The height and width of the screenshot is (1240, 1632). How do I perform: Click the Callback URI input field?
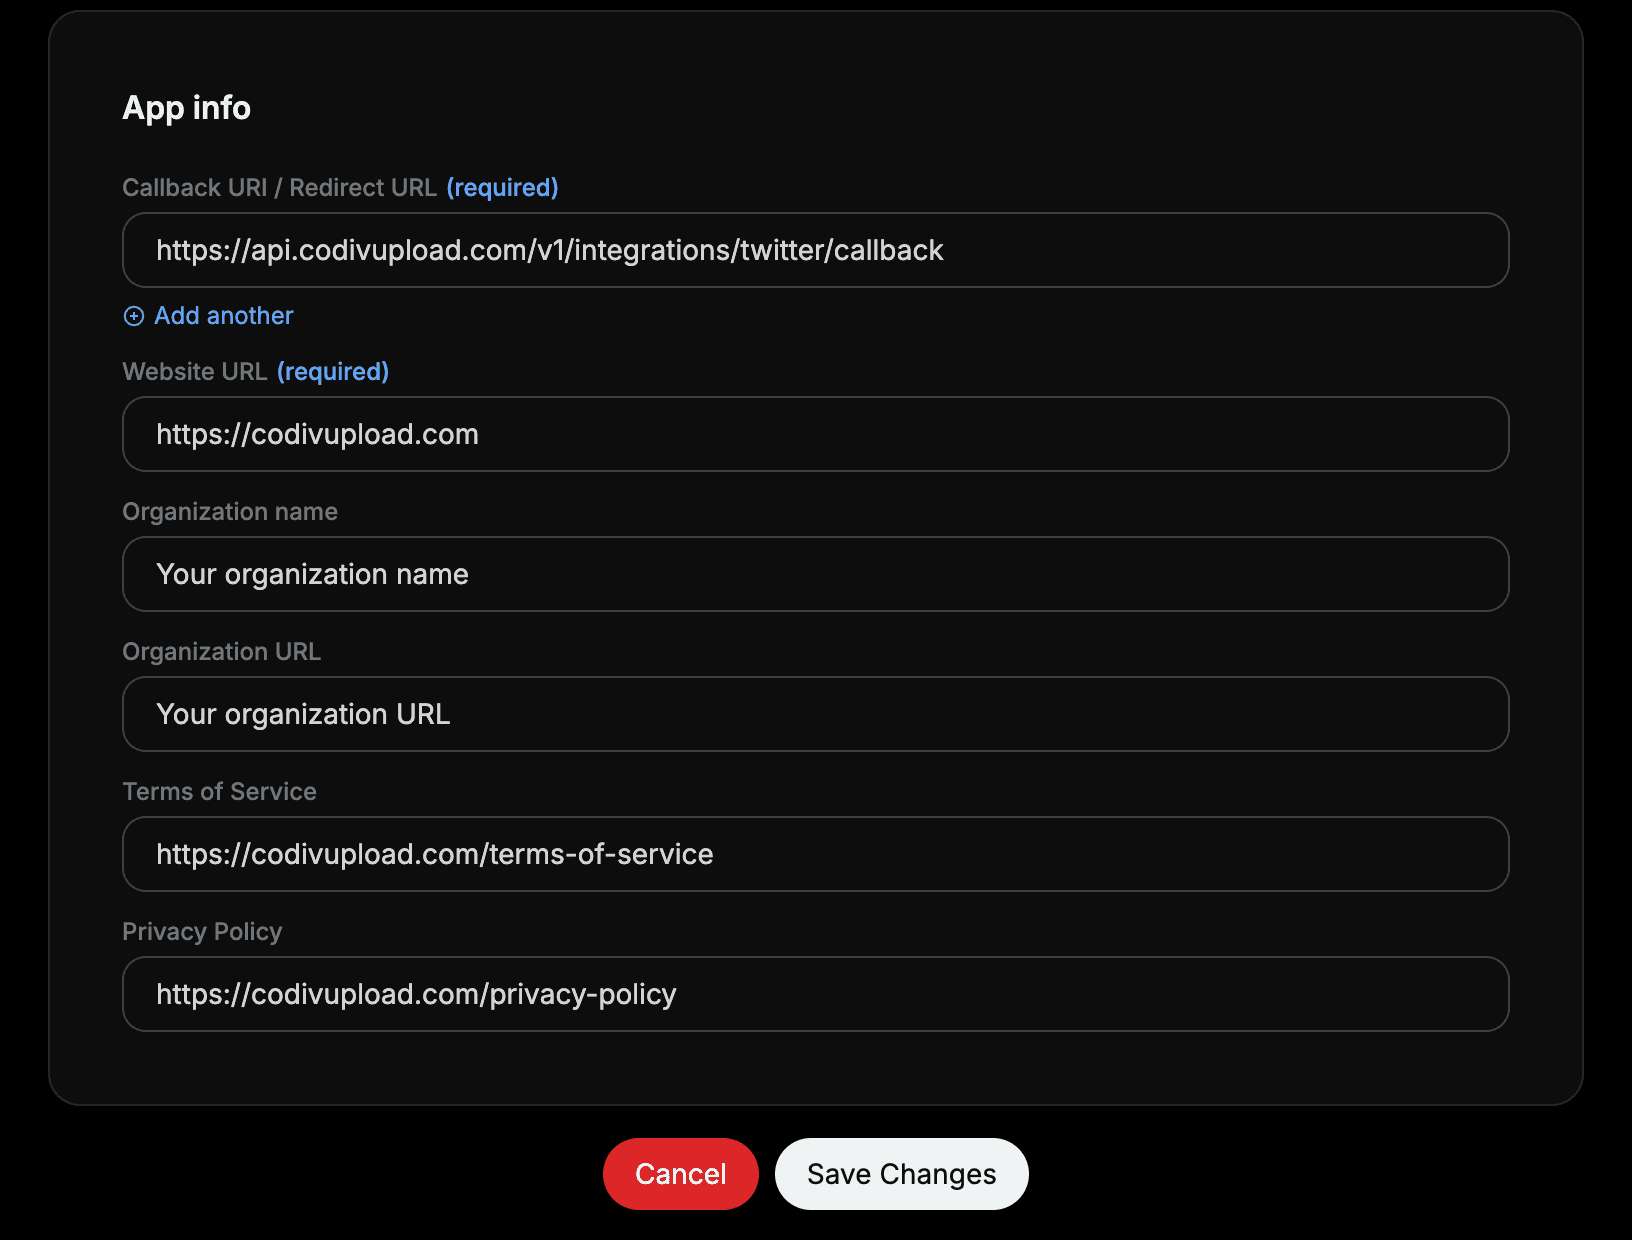pyautogui.click(x=815, y=250)
